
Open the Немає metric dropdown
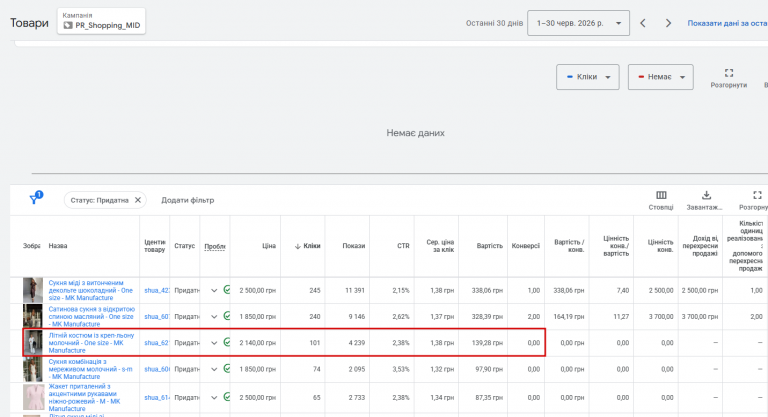pos(660,77)
